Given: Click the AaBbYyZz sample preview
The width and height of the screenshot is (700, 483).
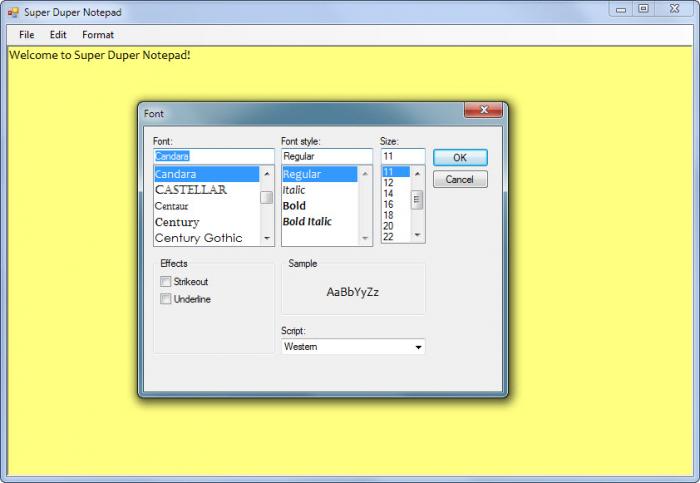Looking at the screenshot, I should pyautogui.click(x=353, y=292).
